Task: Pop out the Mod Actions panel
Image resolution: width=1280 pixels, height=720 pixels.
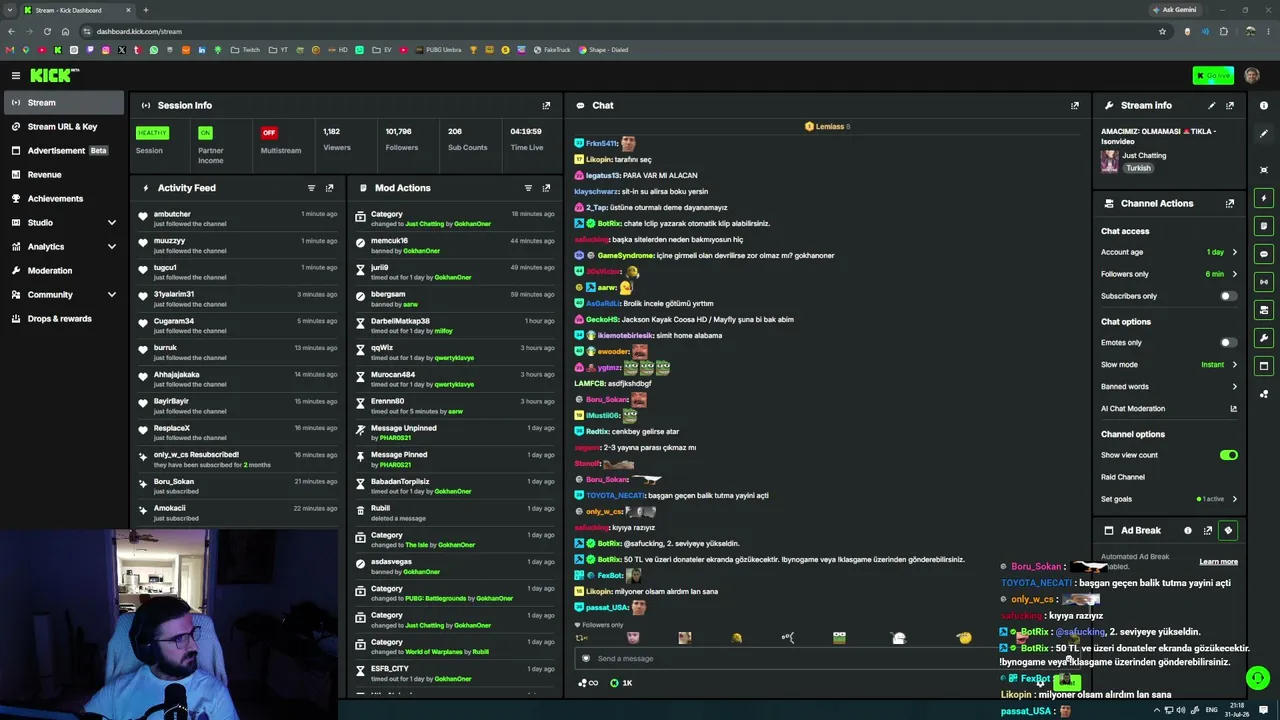Action: coord(546,188)
